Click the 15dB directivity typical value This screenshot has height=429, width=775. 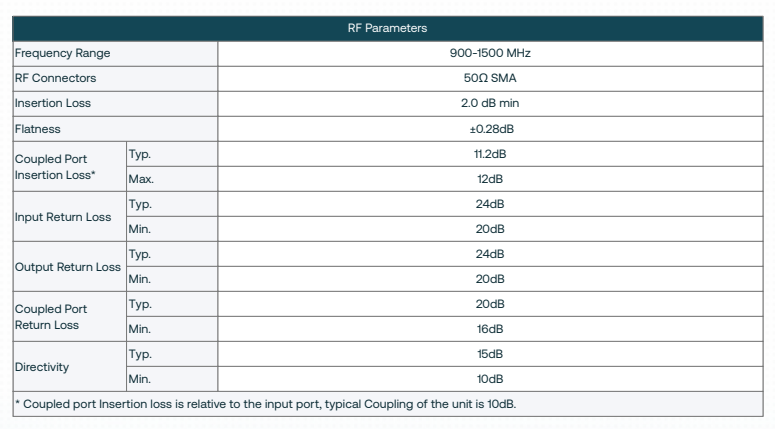[490, 354]
